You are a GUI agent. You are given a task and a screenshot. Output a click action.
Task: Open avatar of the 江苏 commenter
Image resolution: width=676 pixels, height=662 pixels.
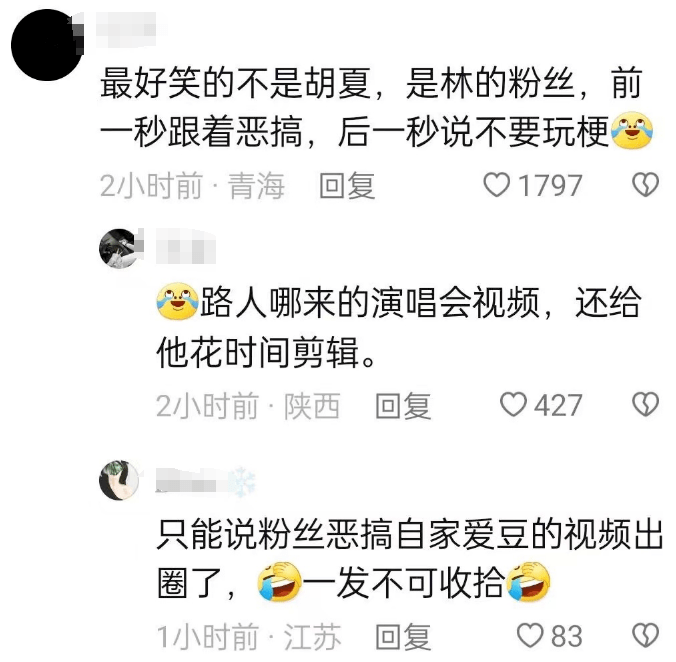pyautogui.click(x=119, y=480)
